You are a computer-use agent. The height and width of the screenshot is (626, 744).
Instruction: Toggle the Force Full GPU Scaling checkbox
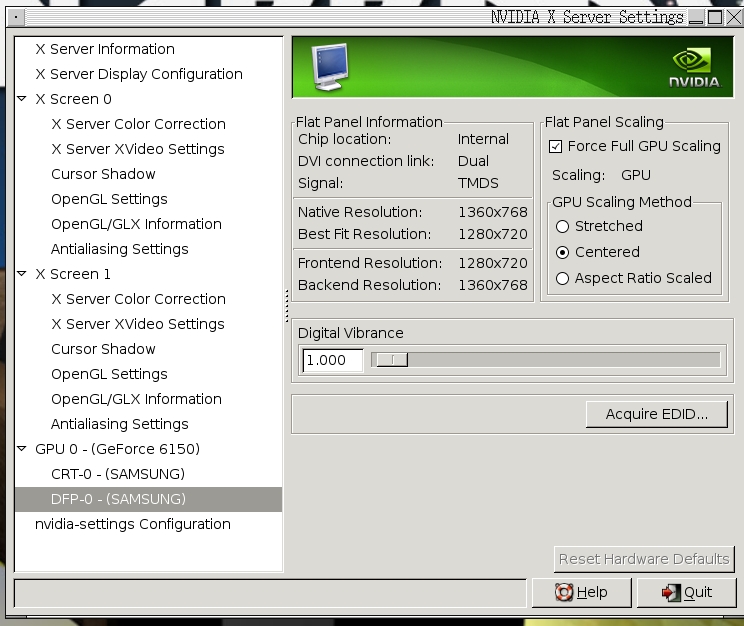point(556,146)
